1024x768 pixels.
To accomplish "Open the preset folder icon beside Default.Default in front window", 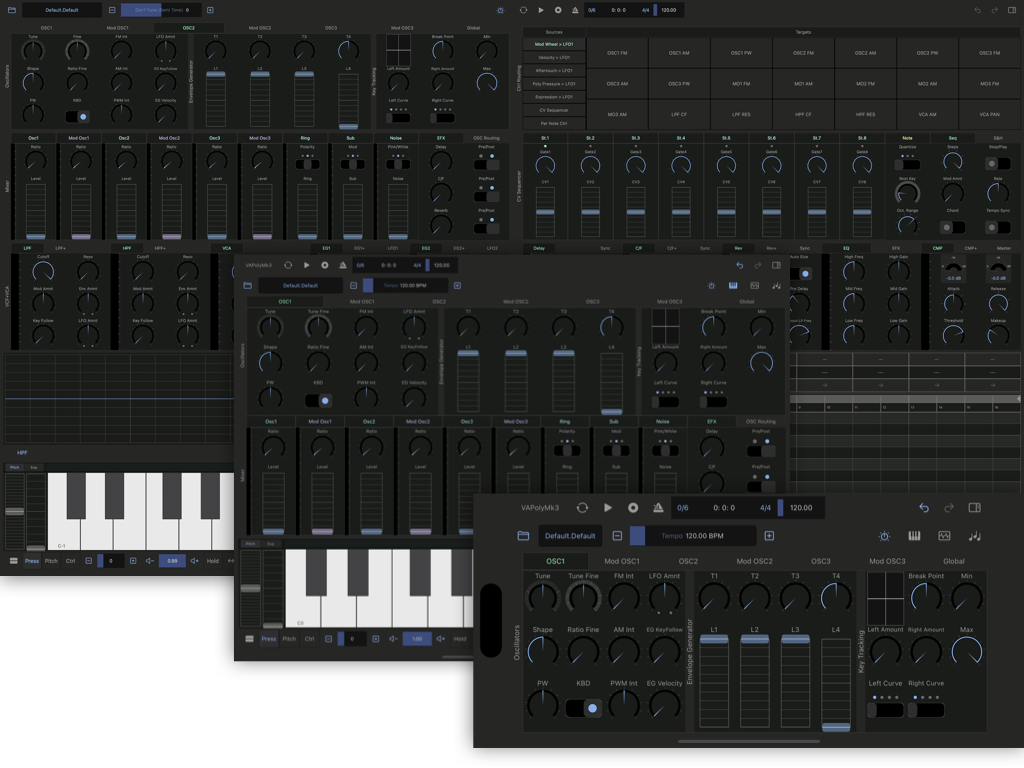I will [523, 536].
